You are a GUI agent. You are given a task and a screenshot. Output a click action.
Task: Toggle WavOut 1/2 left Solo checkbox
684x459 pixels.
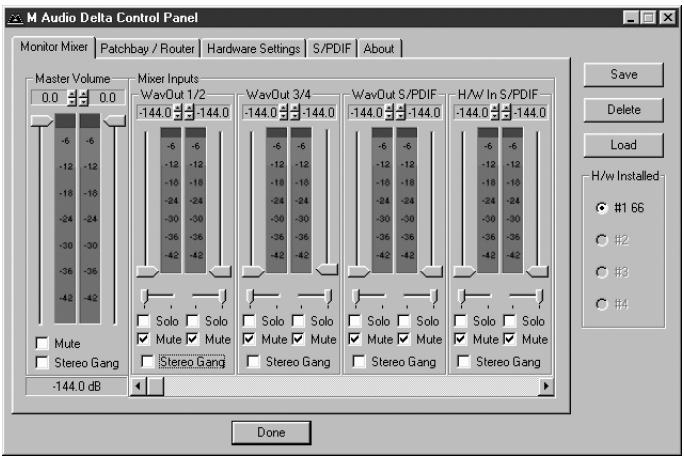tap(143, 321)
